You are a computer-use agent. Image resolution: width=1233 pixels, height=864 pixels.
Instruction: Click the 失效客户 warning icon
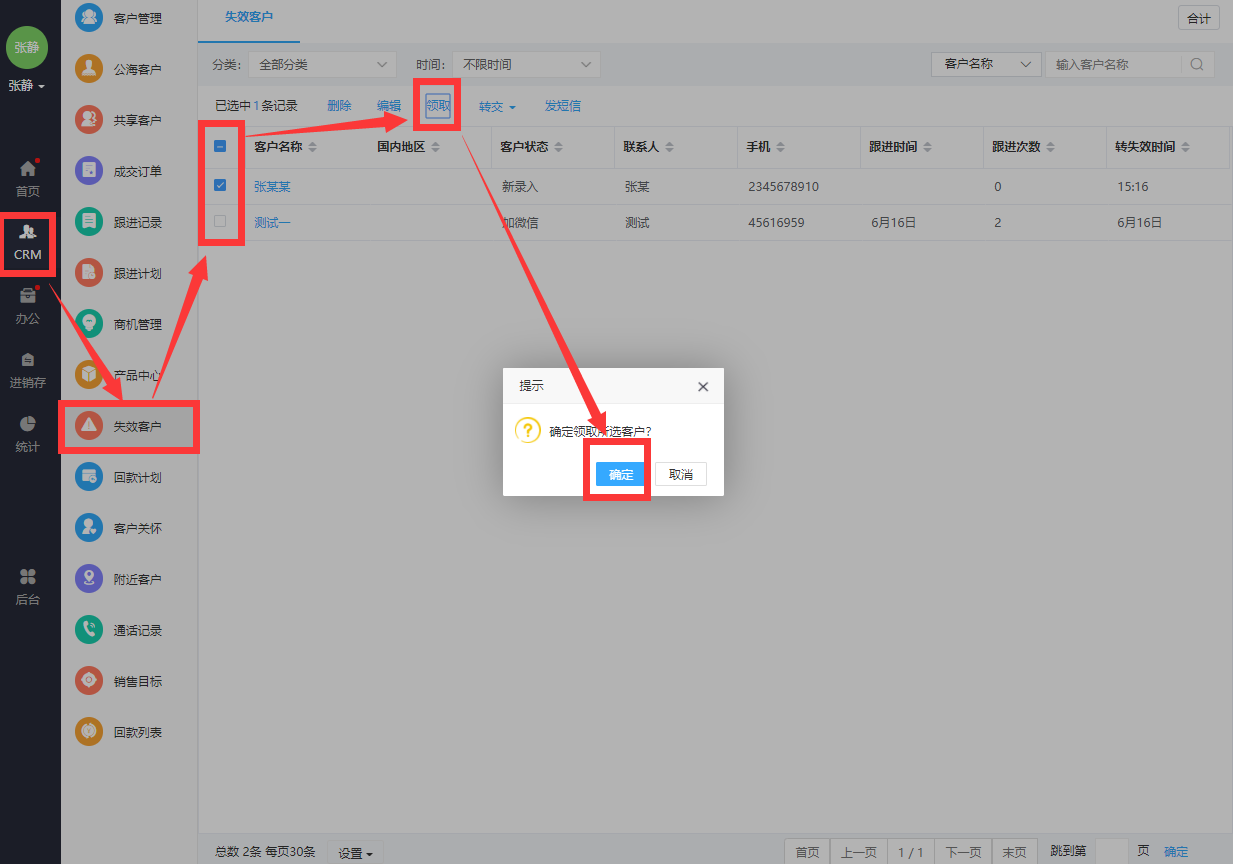click(89, 426)
